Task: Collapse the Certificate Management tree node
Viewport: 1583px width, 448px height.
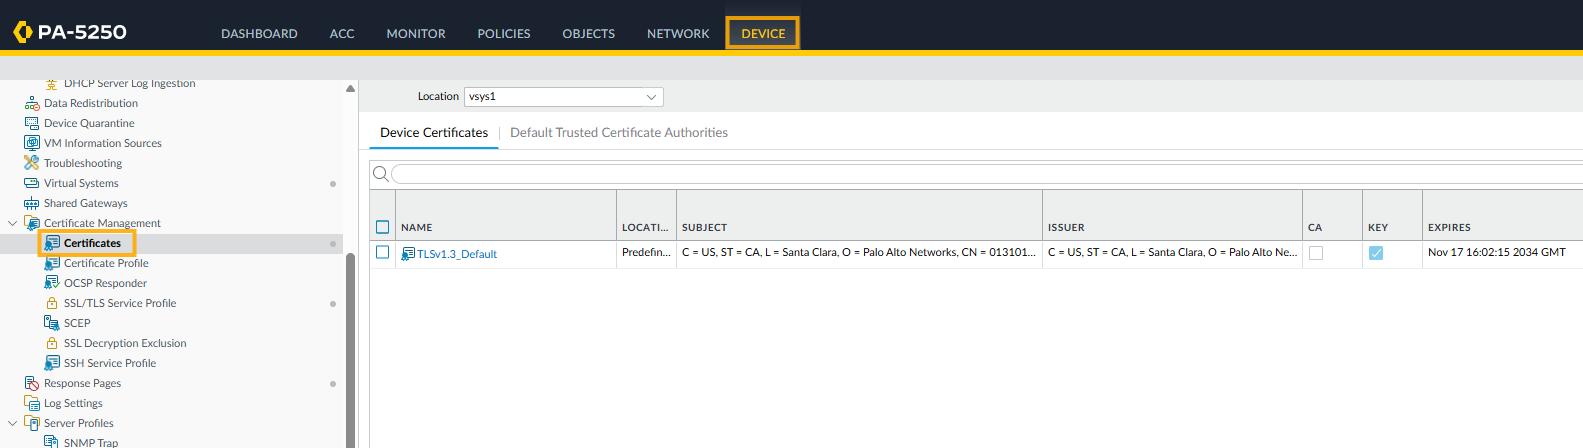Action: 12,223
